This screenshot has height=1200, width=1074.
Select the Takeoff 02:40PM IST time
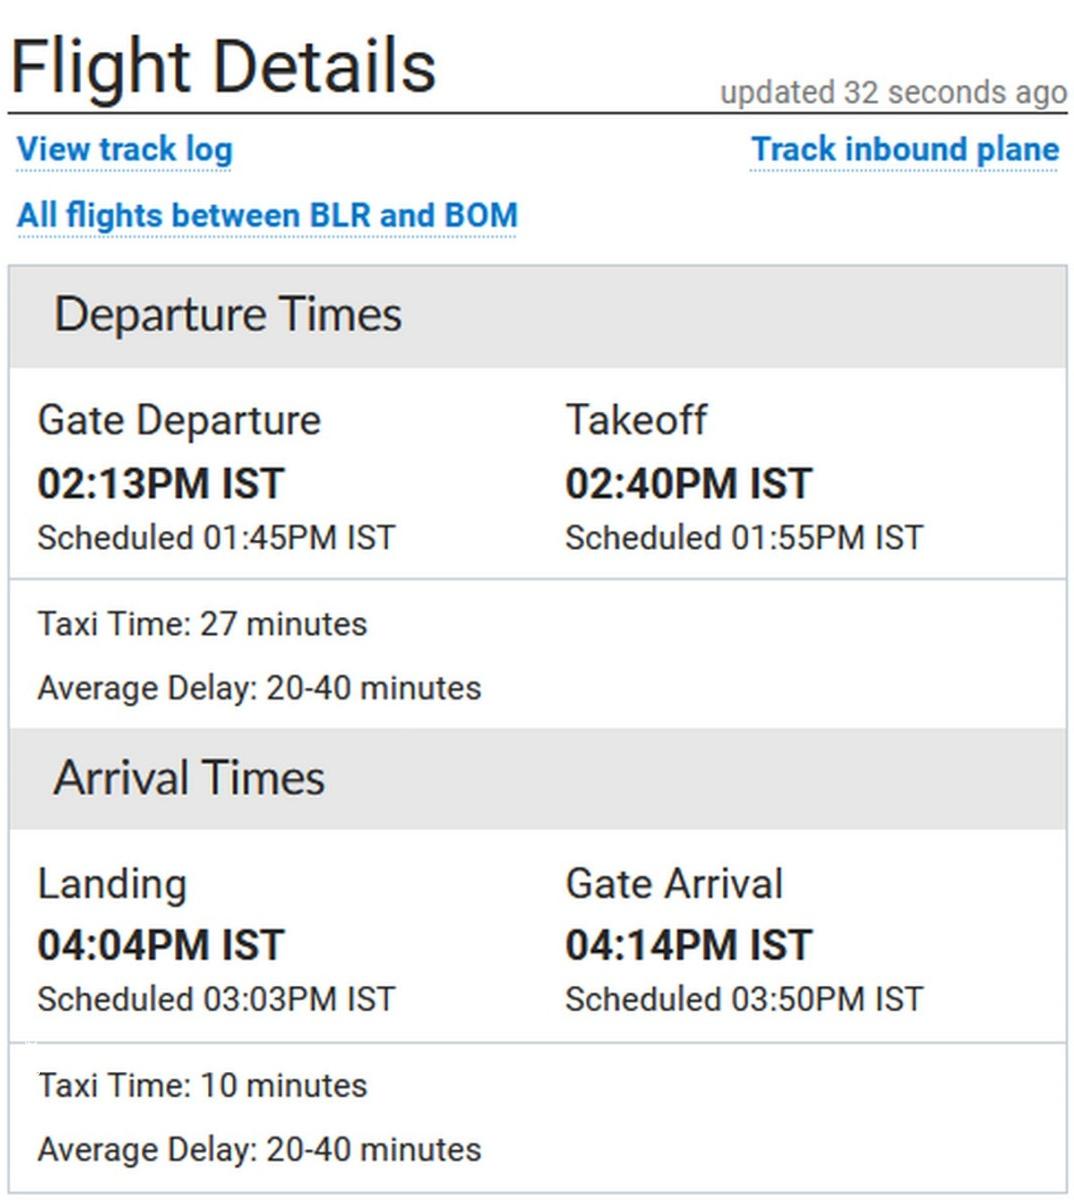689,484
